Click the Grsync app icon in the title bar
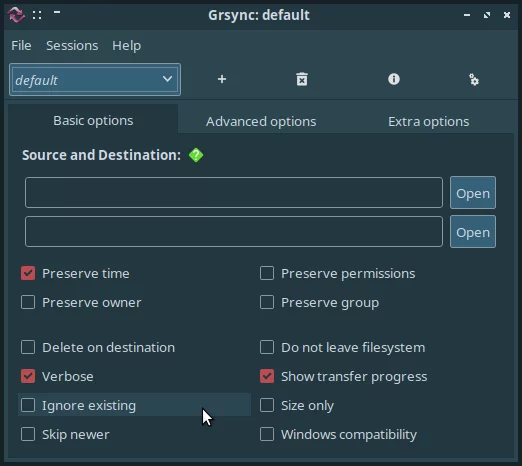The height and width of the screenshot is (466, 522). click(x=16, y=15)
